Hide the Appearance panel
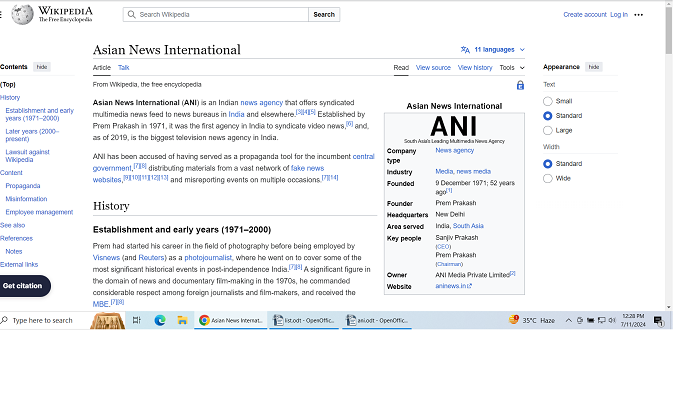The image size is (700, 393). click(594, 67)
